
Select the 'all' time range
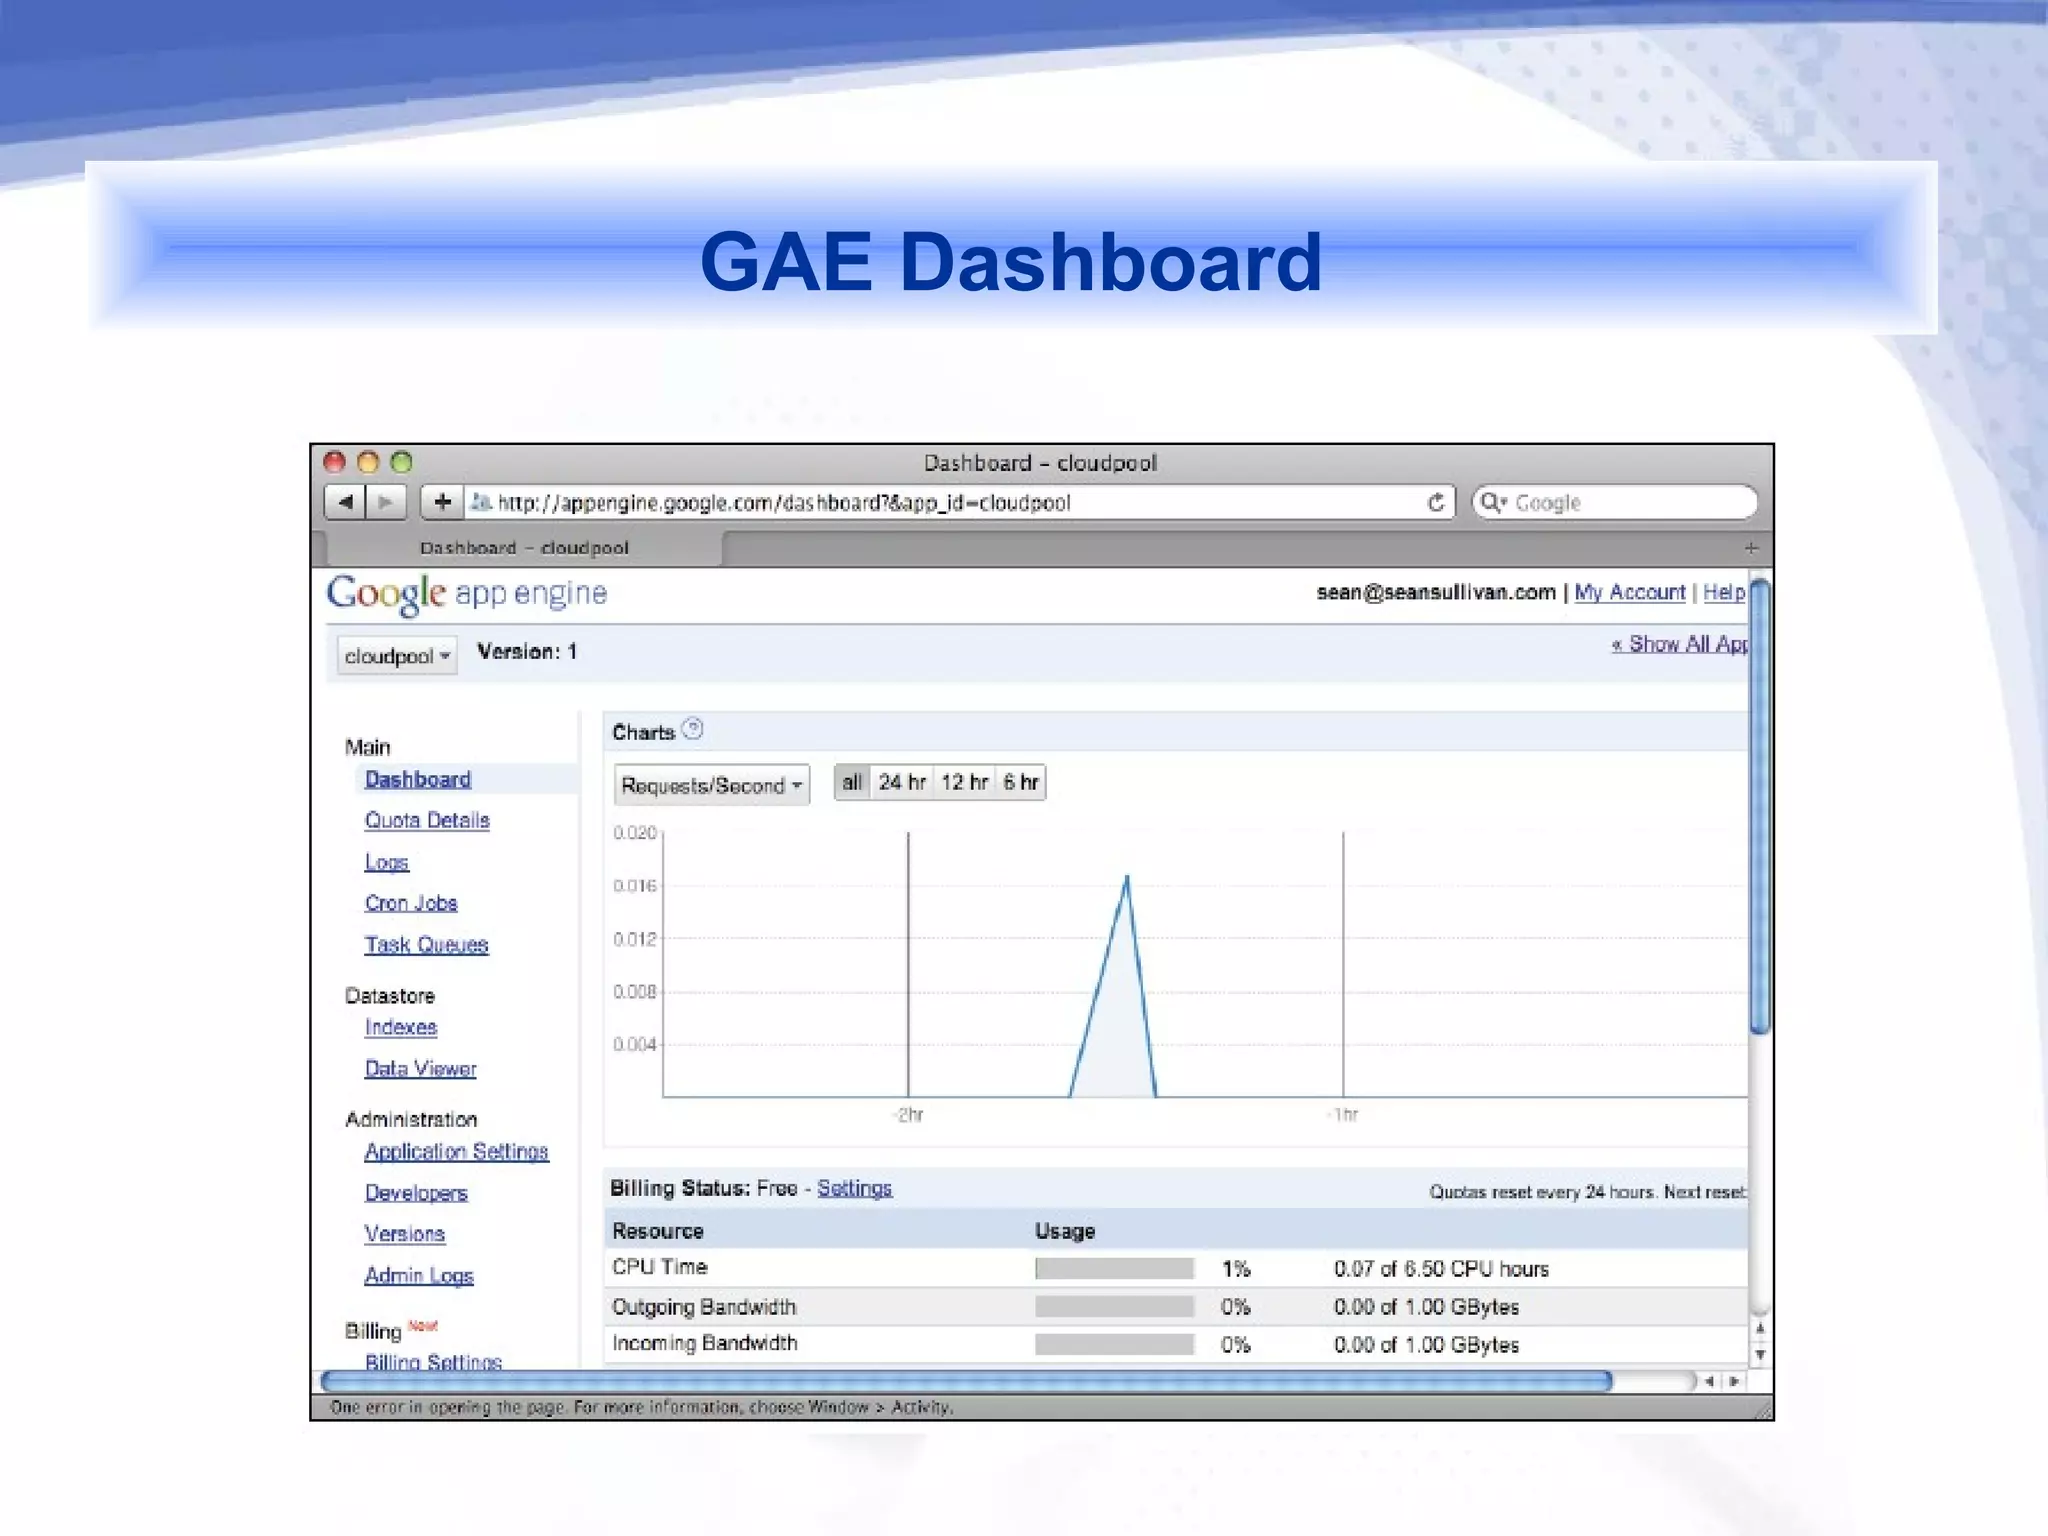pyautogui.click(x=852, y=782)
